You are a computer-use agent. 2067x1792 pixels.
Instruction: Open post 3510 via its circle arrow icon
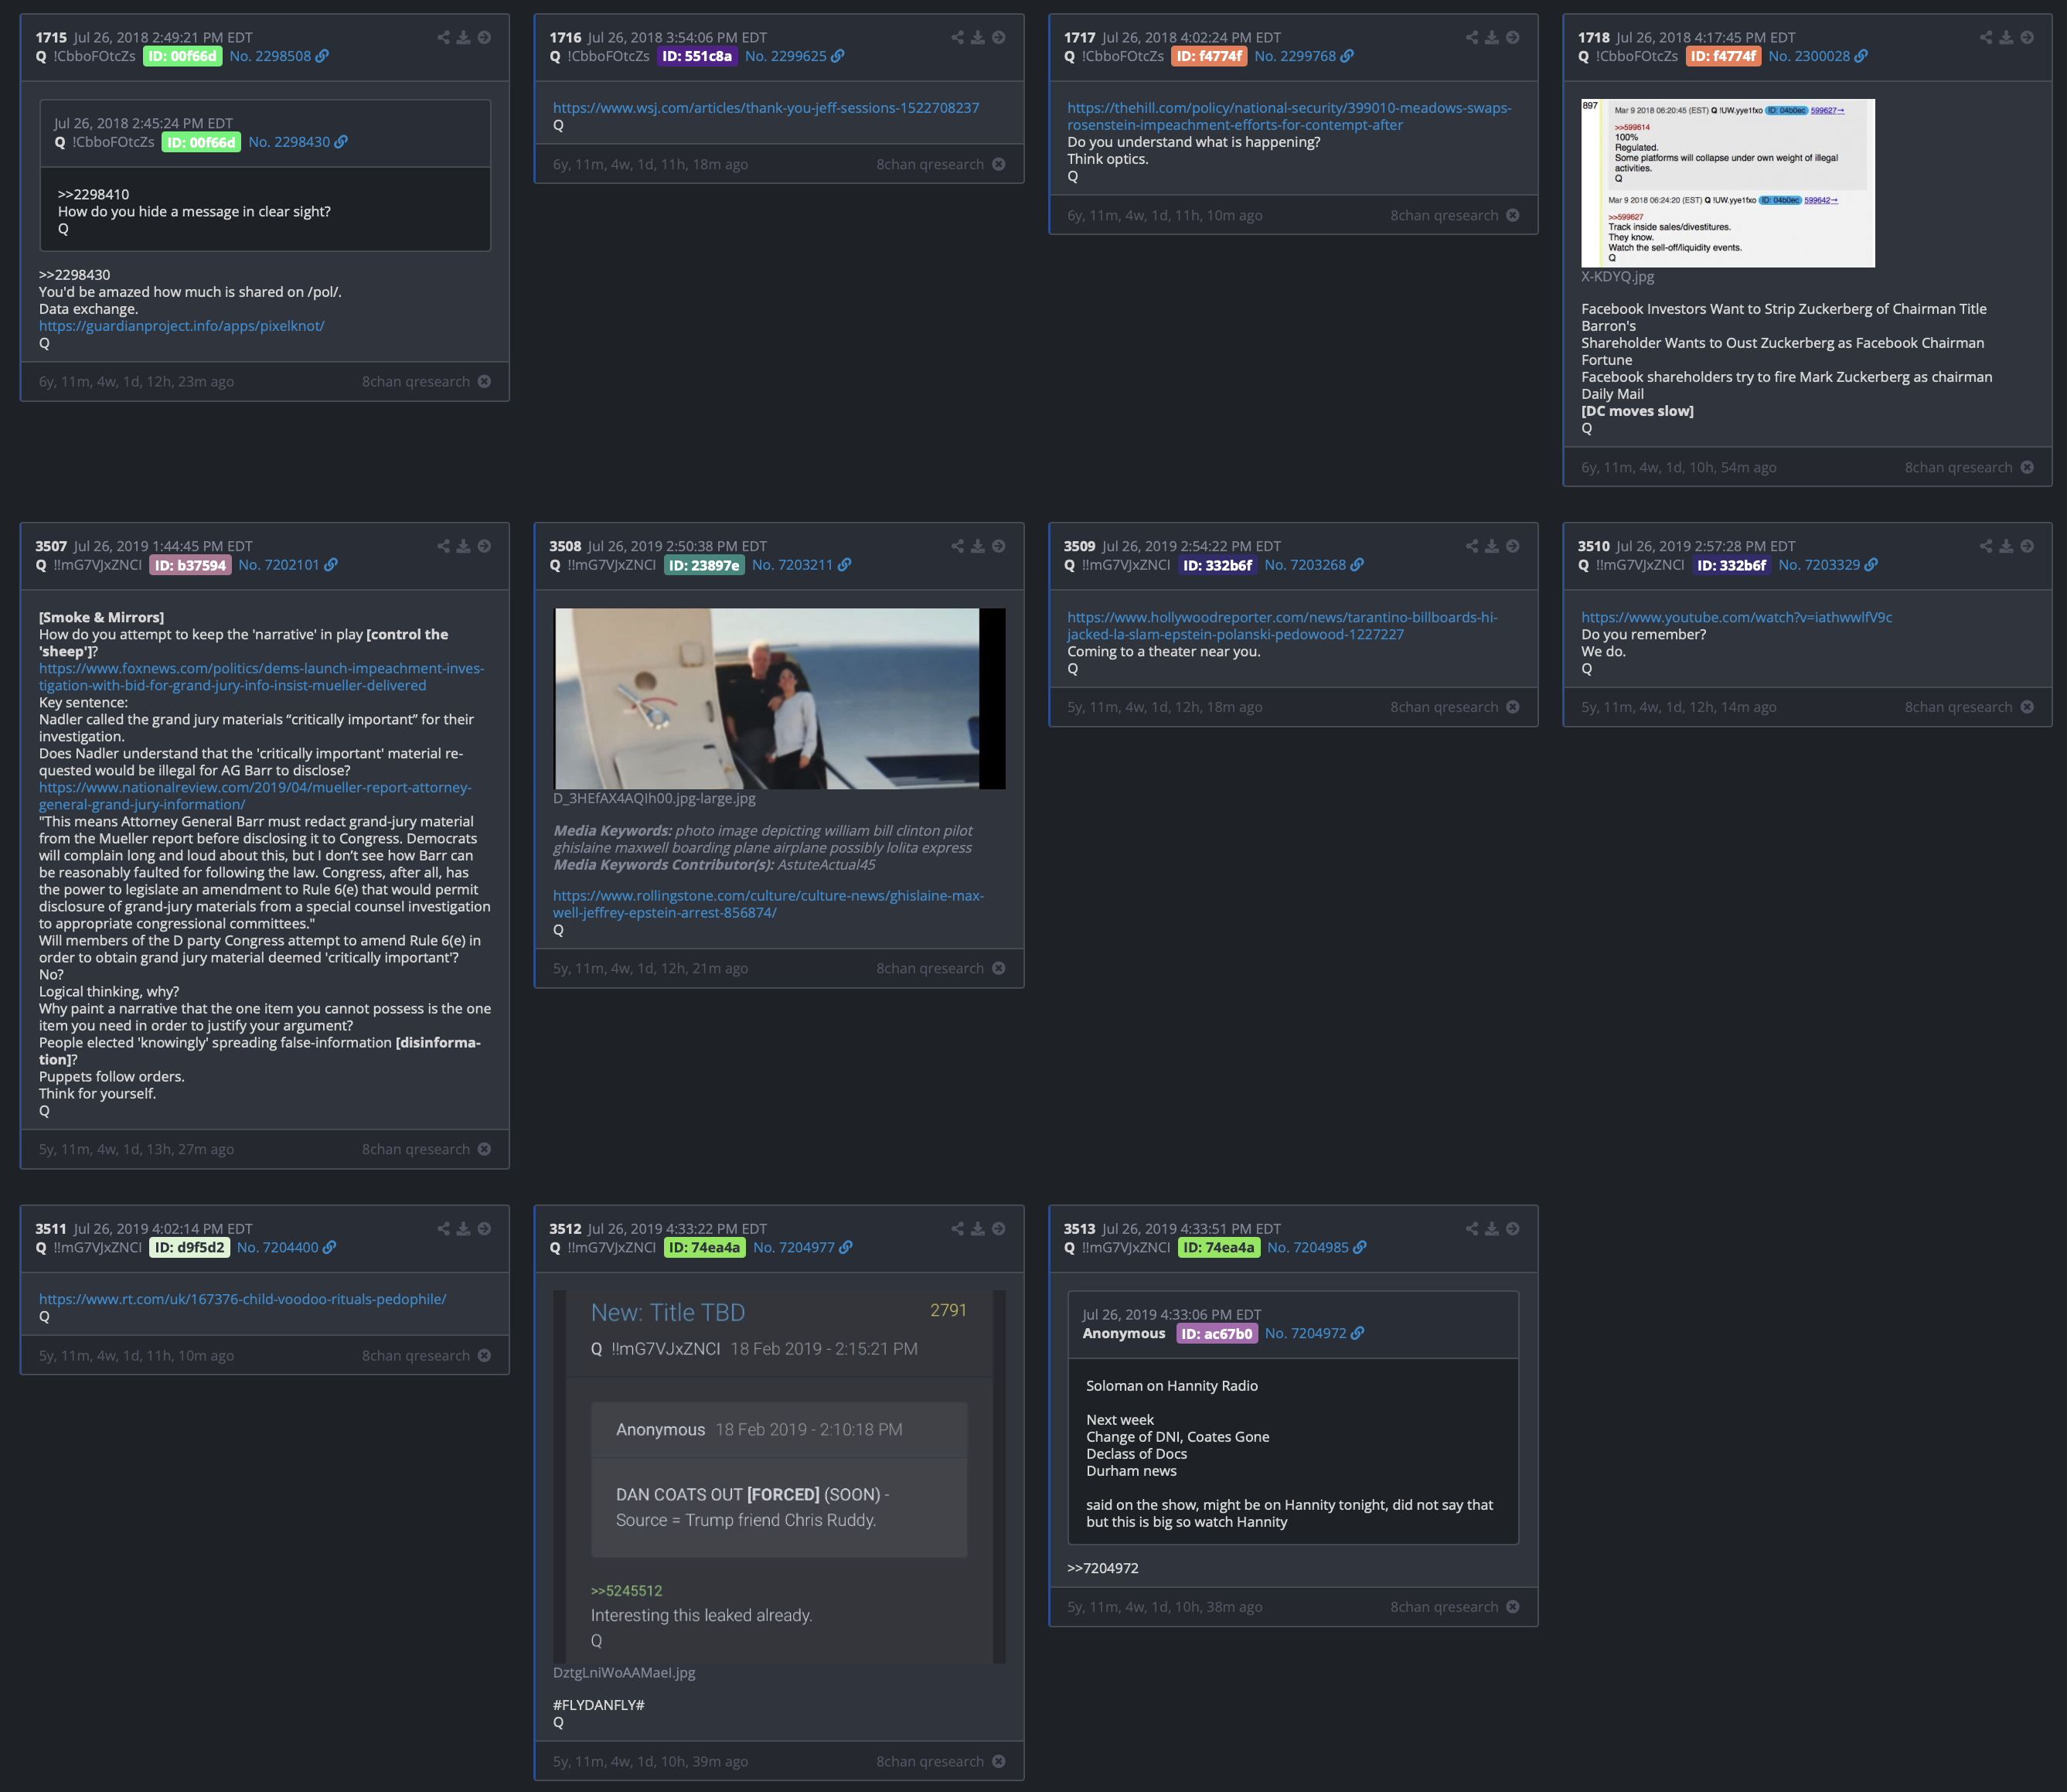[2026, 547]
